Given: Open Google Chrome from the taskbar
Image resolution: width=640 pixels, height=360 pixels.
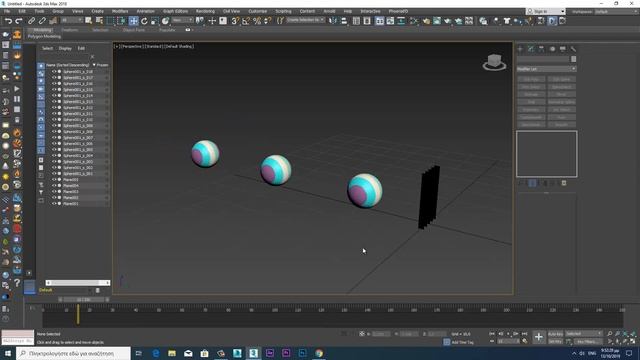Looking at the screenshot, I should click(x=319, y=353).
